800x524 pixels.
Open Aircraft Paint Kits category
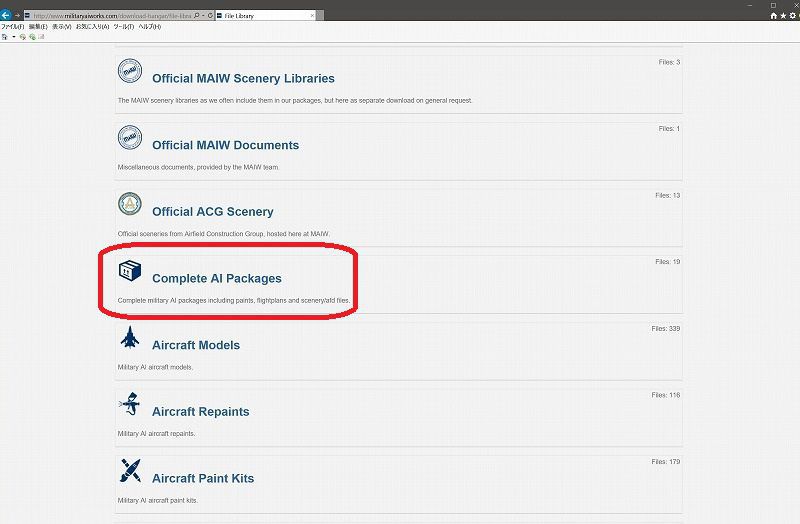203,479
